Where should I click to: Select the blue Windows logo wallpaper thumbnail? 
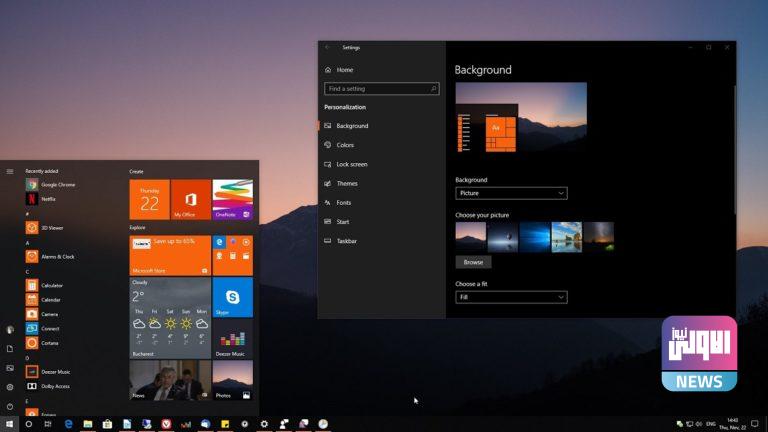click(x=535, y=237)
